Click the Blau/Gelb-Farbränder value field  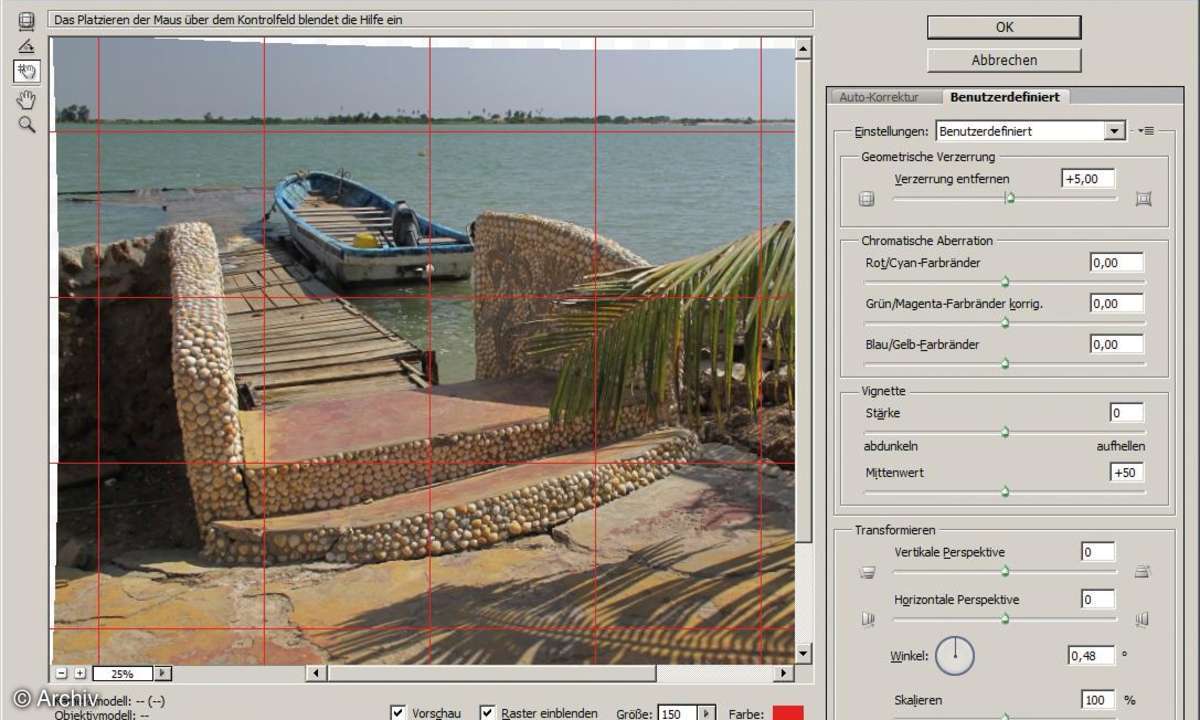point(1117,344)
